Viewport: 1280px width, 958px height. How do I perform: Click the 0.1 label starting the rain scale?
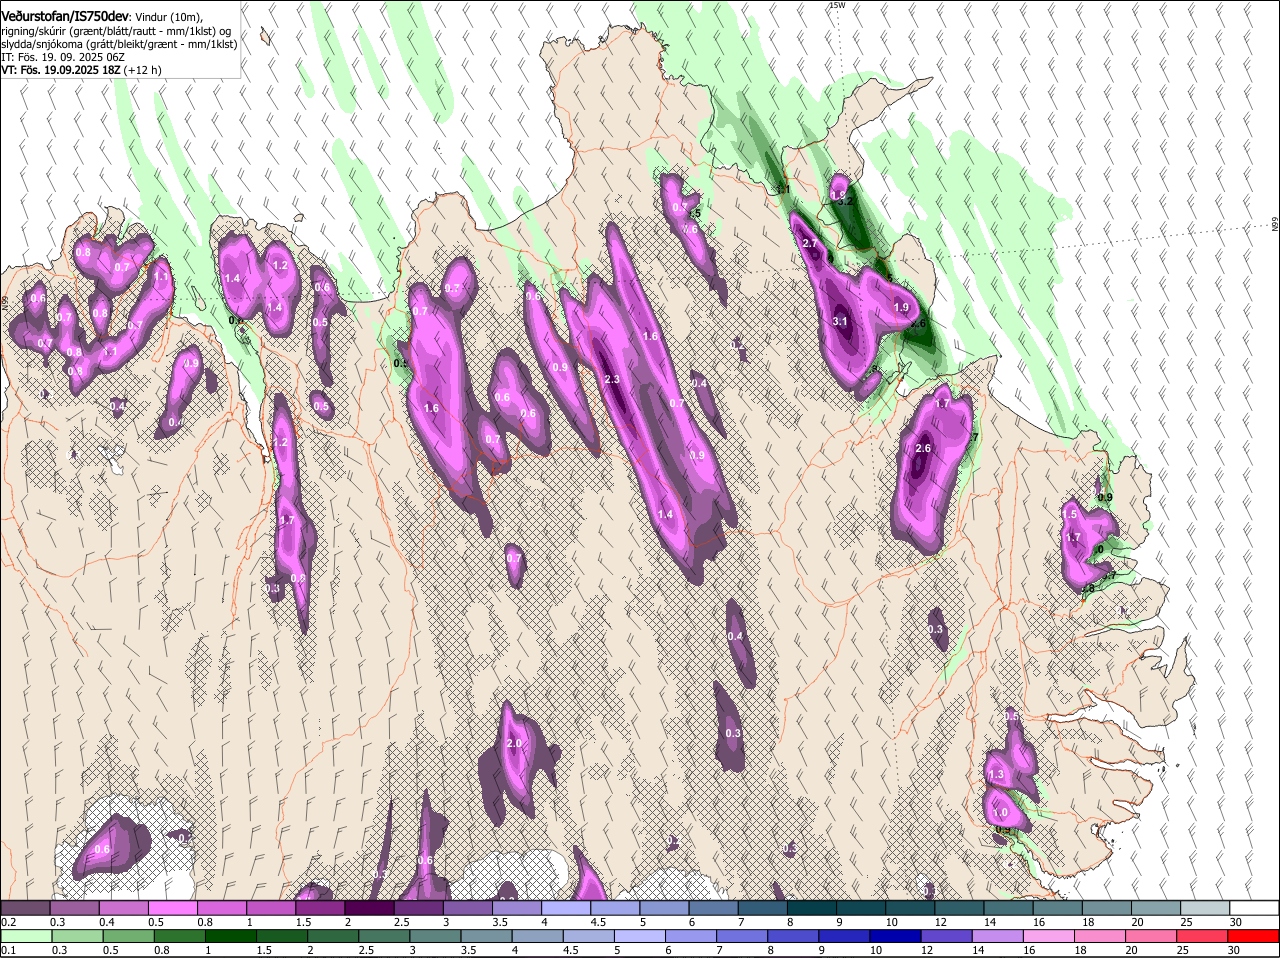[8, 950]
